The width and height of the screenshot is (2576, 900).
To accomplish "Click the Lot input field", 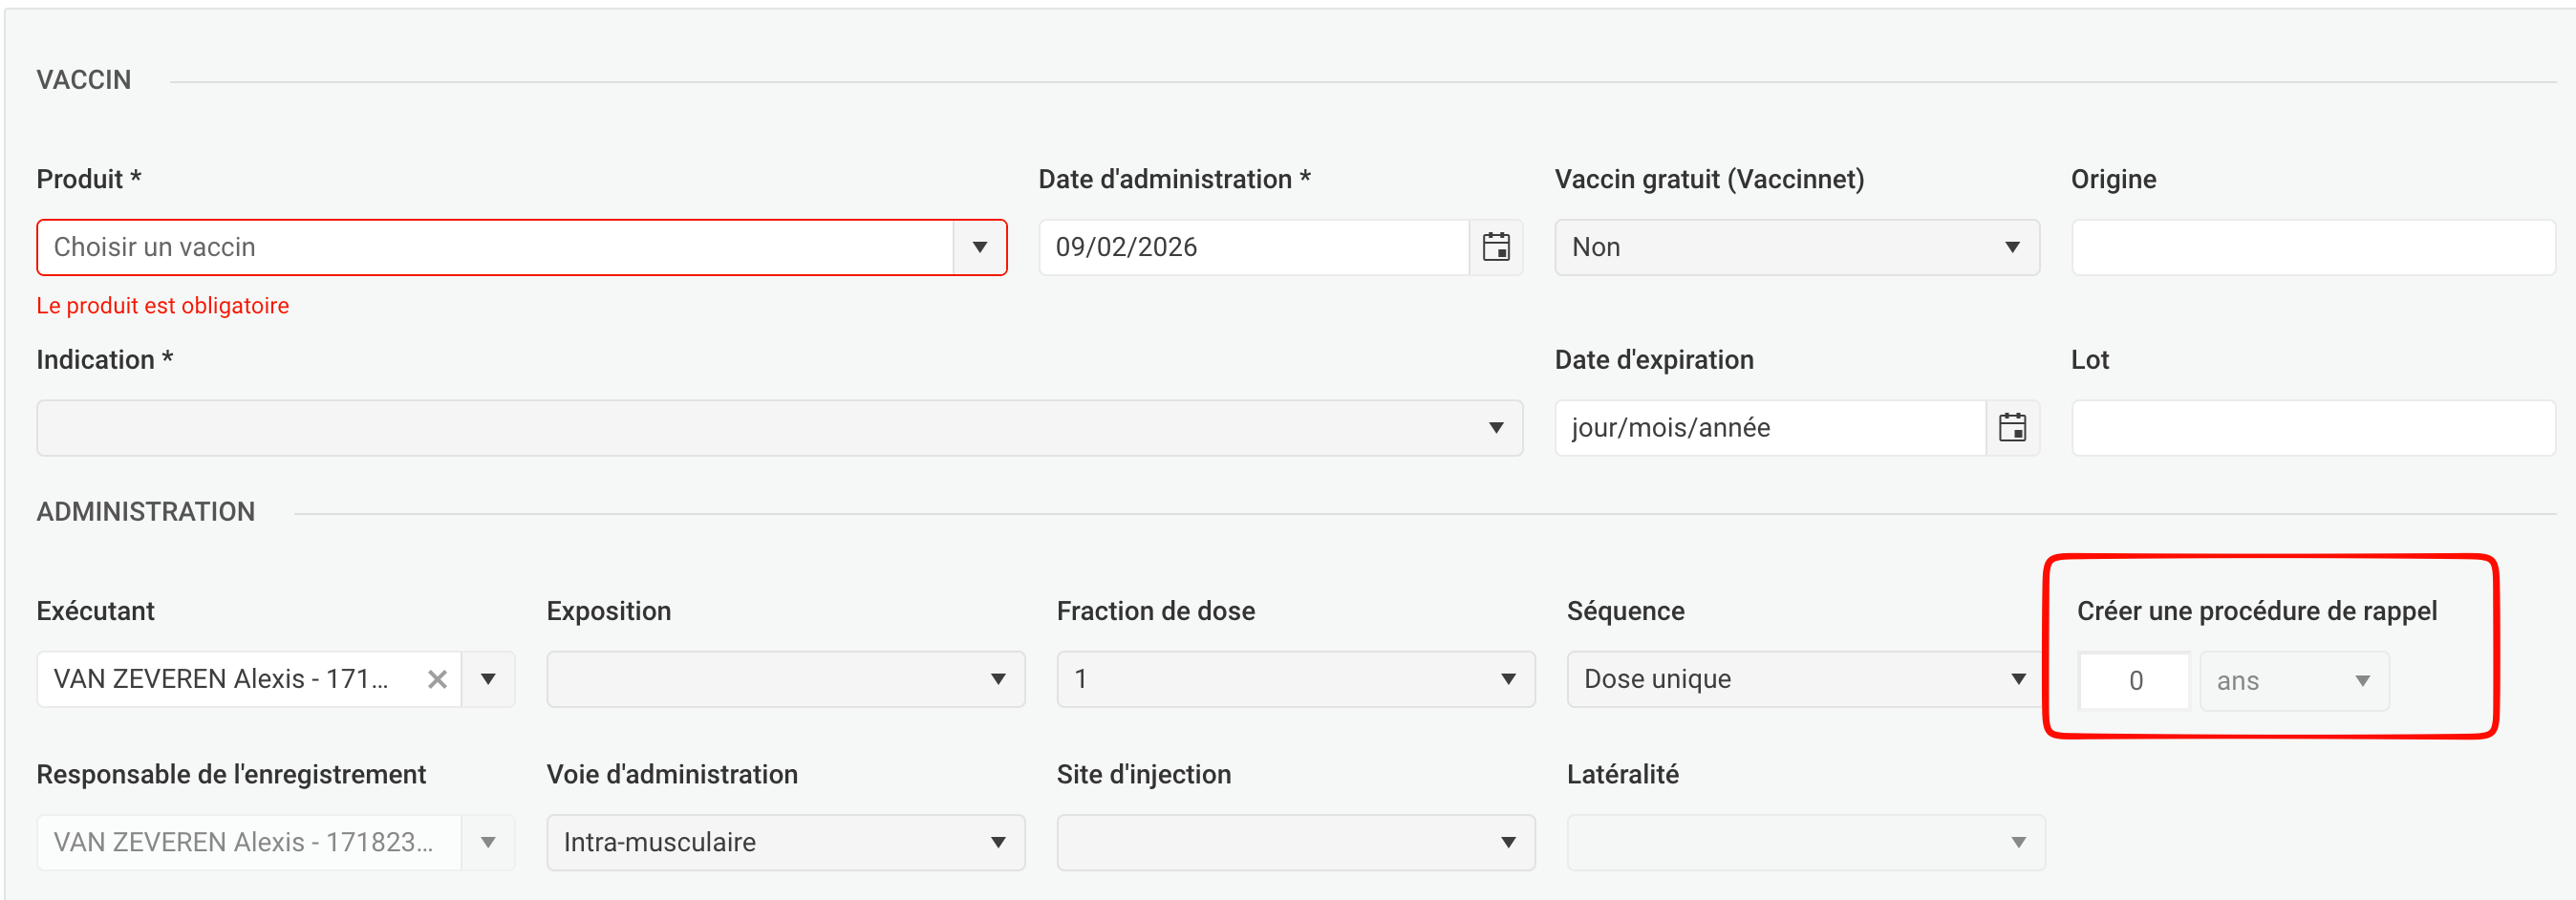I will click(x=2312, y=428).
